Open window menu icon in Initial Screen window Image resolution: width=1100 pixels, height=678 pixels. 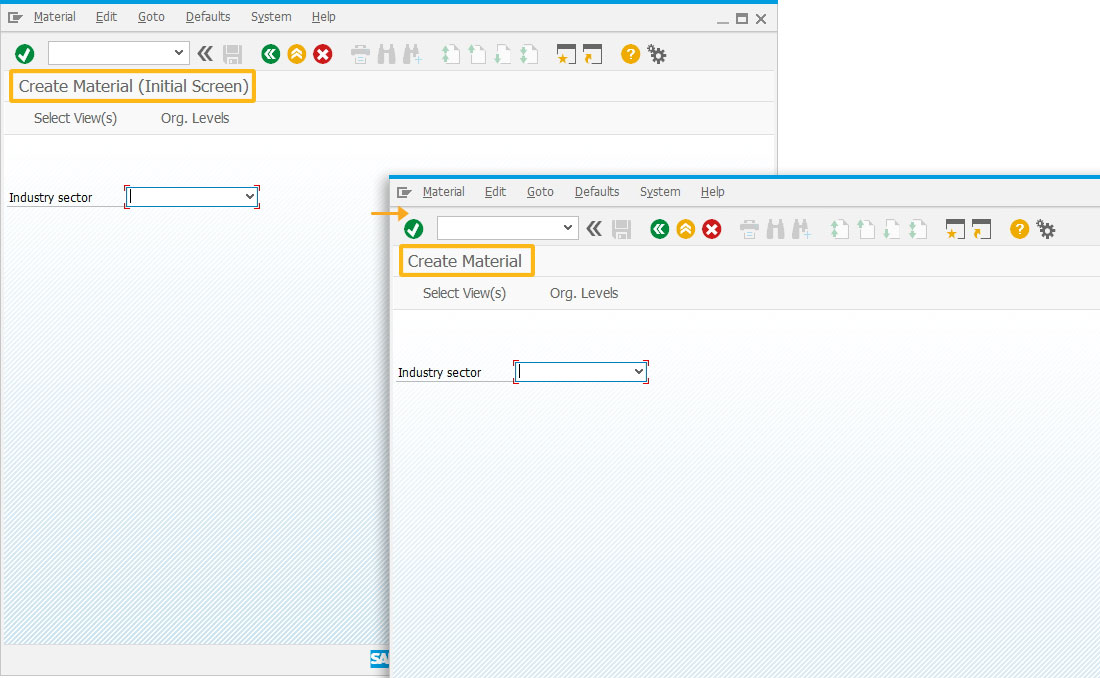pos(15,17)
